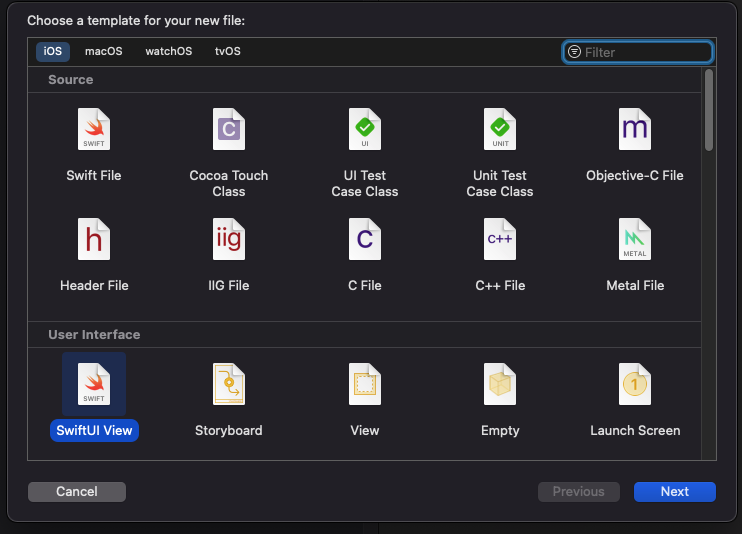Select the Swift File template icon
Image resolution: width=742 pixels, height=534 pixels.
(94, 129)
